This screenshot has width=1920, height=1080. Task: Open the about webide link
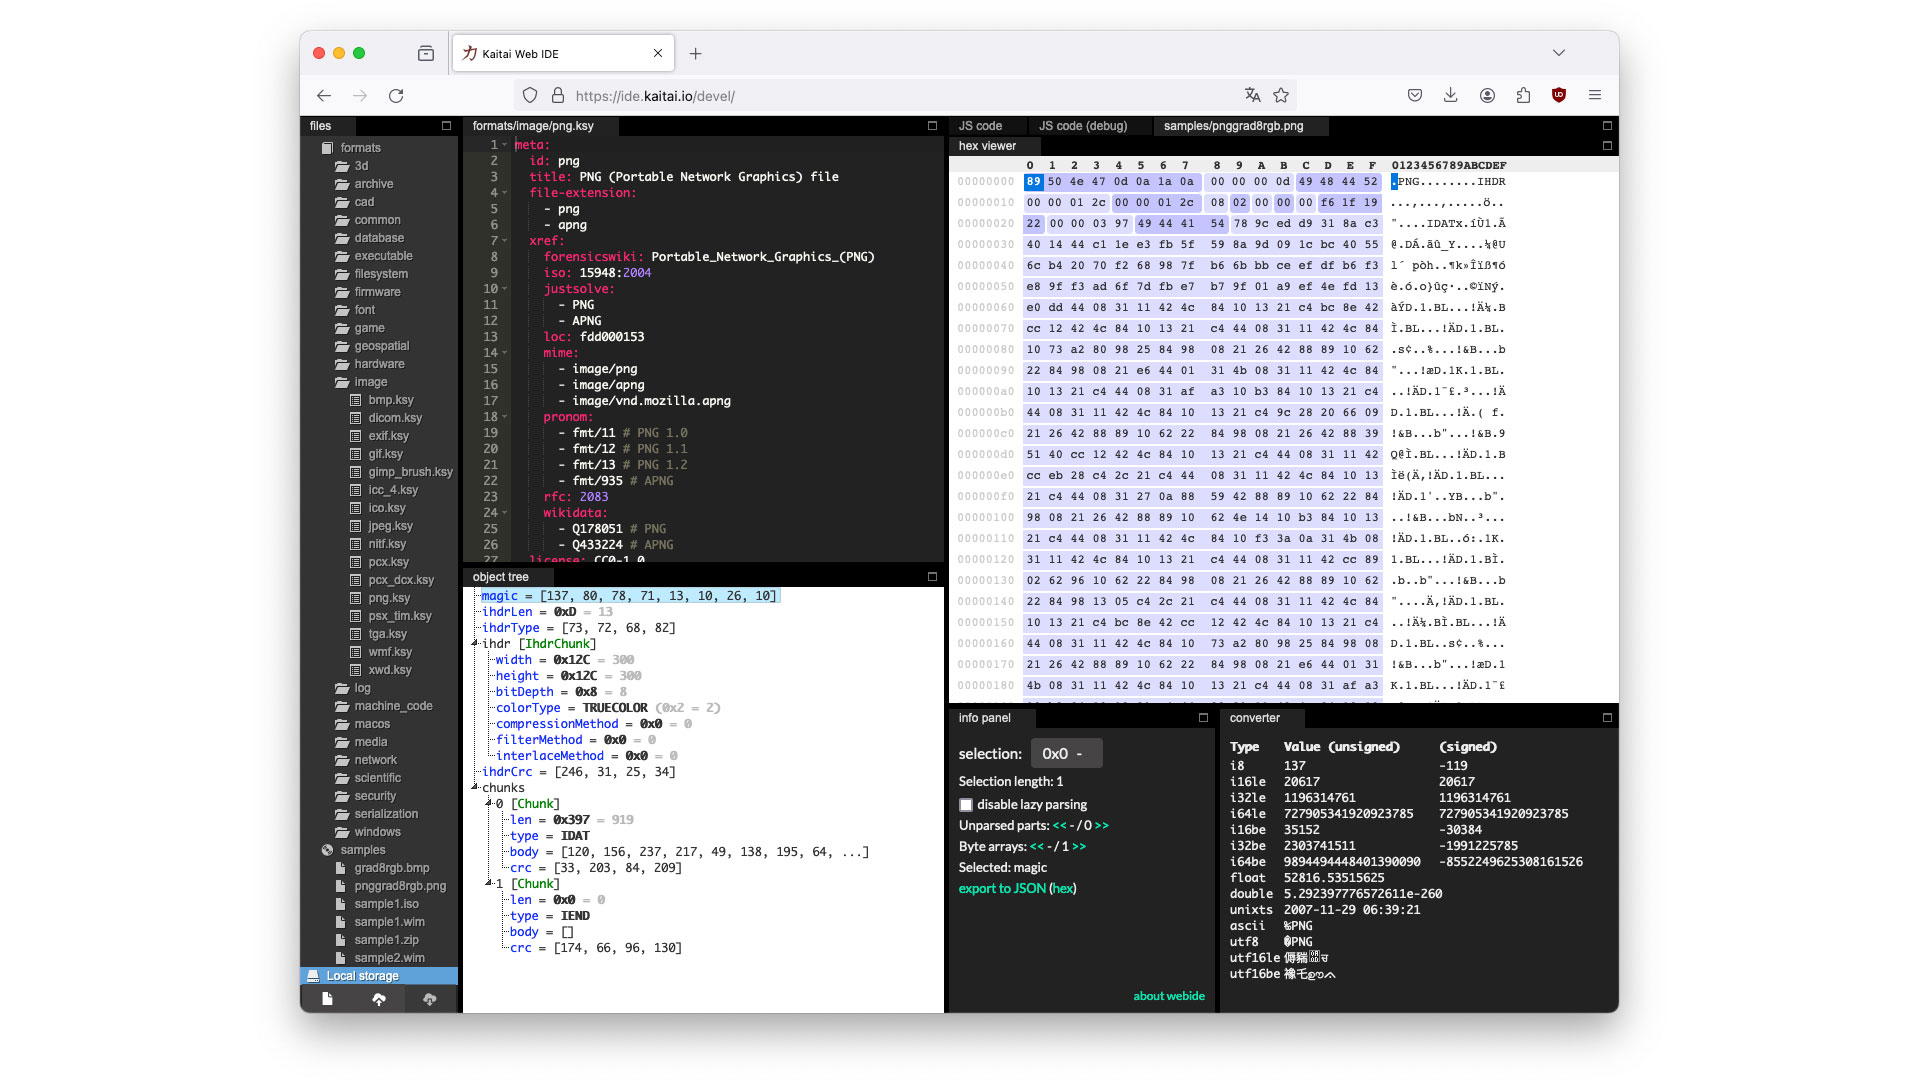click(x=1168, y=996)
